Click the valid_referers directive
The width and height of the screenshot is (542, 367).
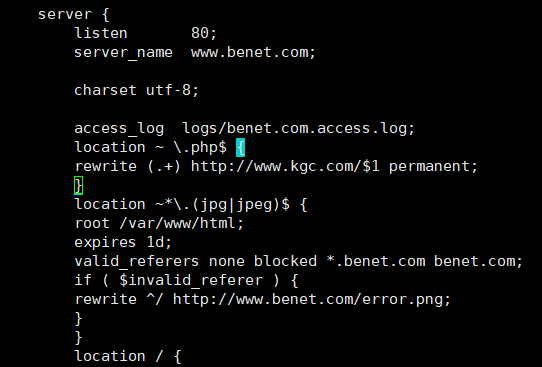pos(137,262)
